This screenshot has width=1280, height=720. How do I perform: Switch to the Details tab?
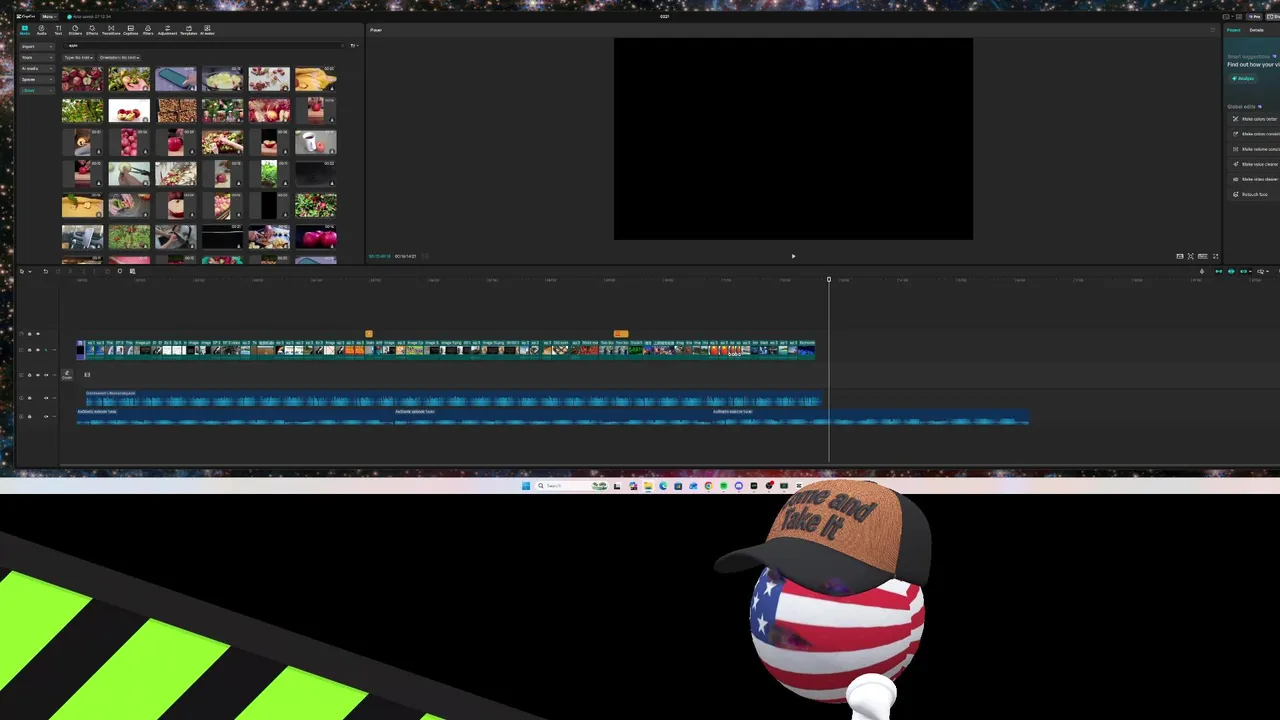(1257, 30)
